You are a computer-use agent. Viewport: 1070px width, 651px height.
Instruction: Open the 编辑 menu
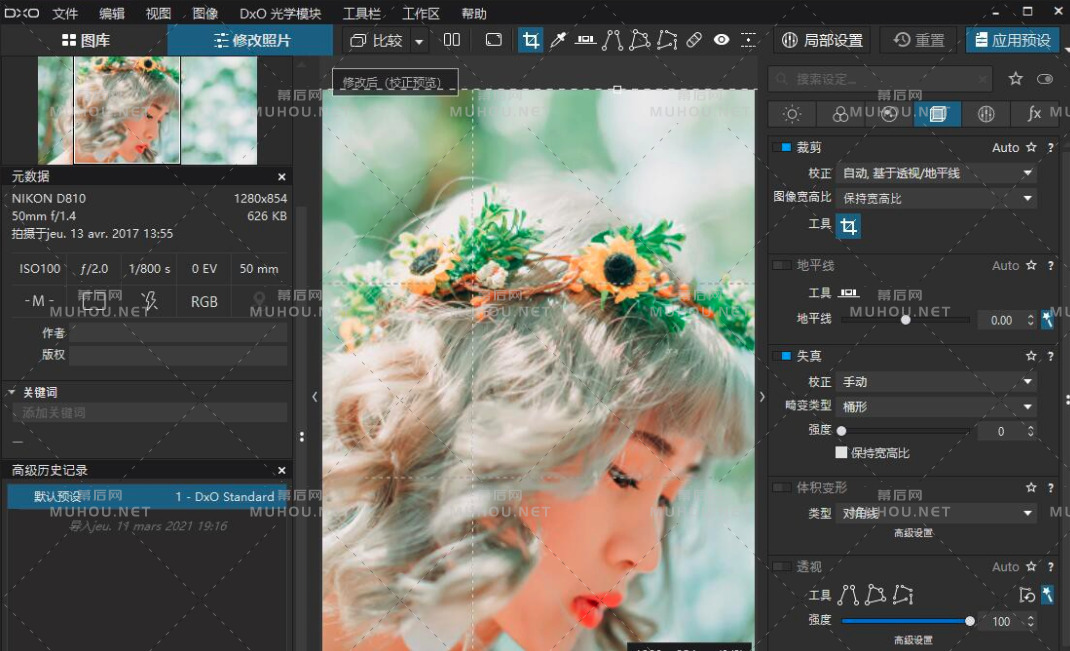pyautogui.click(x=112, y=14)
